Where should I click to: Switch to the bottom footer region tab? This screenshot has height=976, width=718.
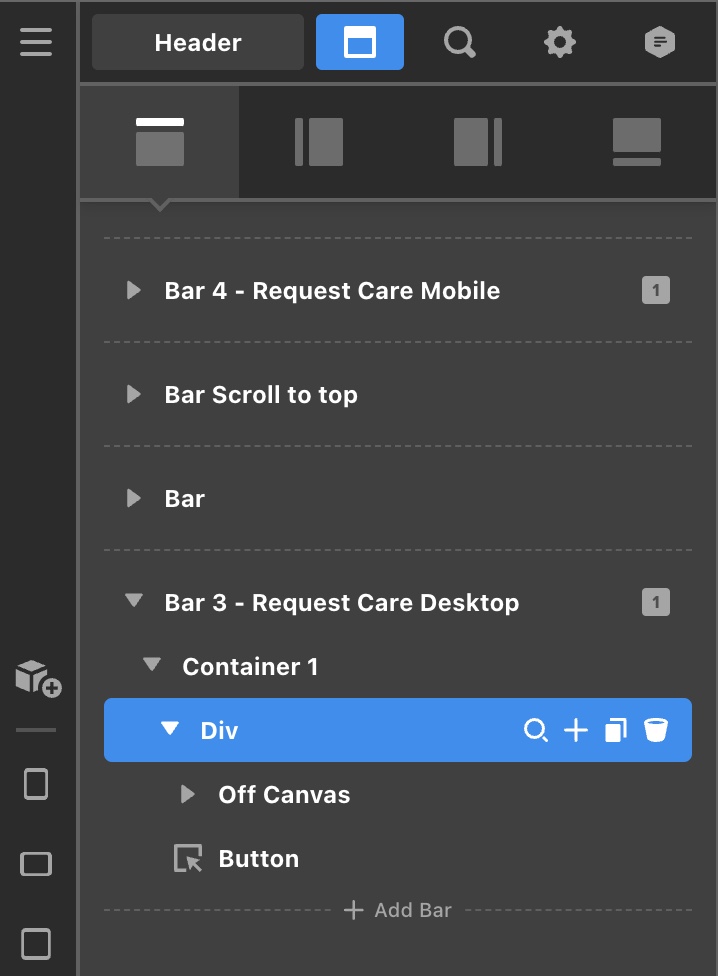click(637, 142)
